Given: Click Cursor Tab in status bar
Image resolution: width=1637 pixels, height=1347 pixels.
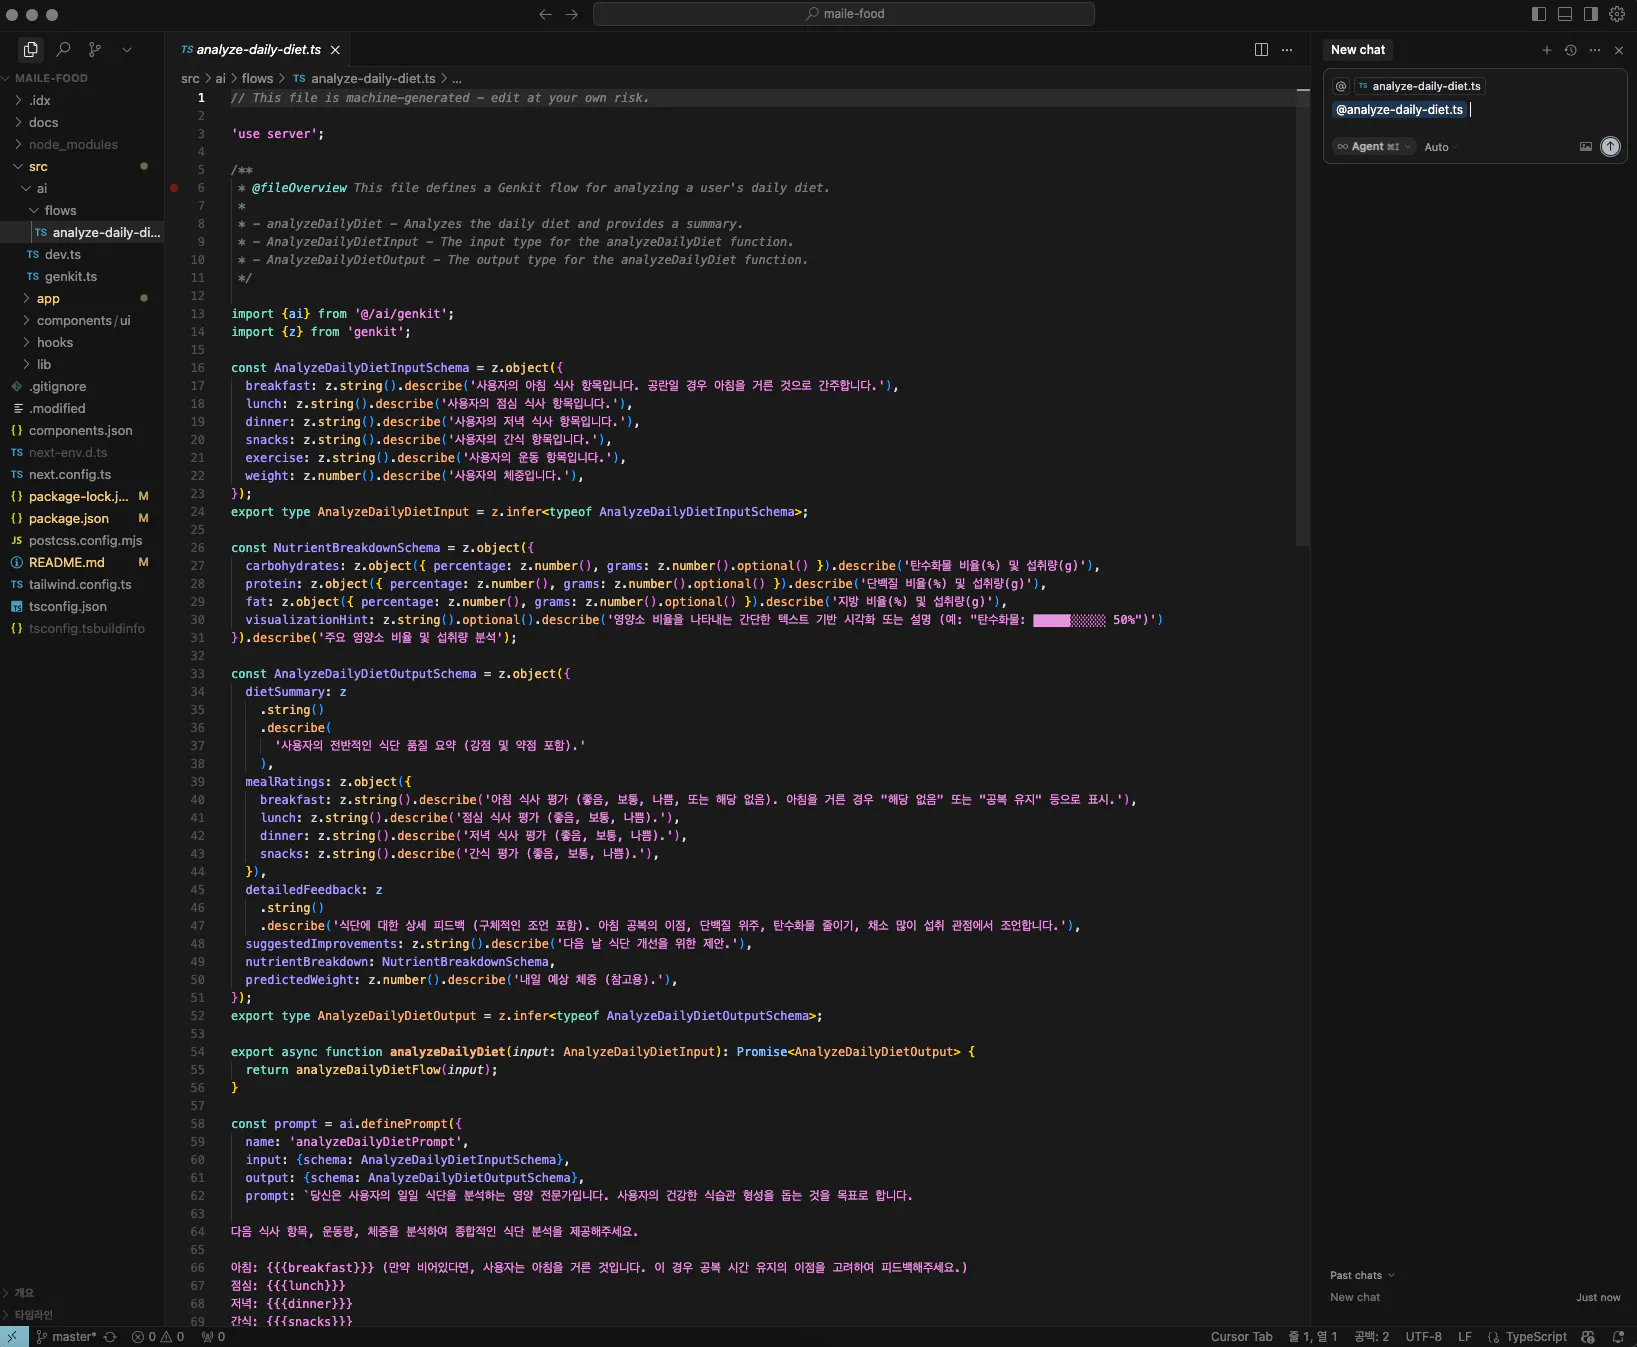Looking at the screenshot, I should click(1241, 1337).
